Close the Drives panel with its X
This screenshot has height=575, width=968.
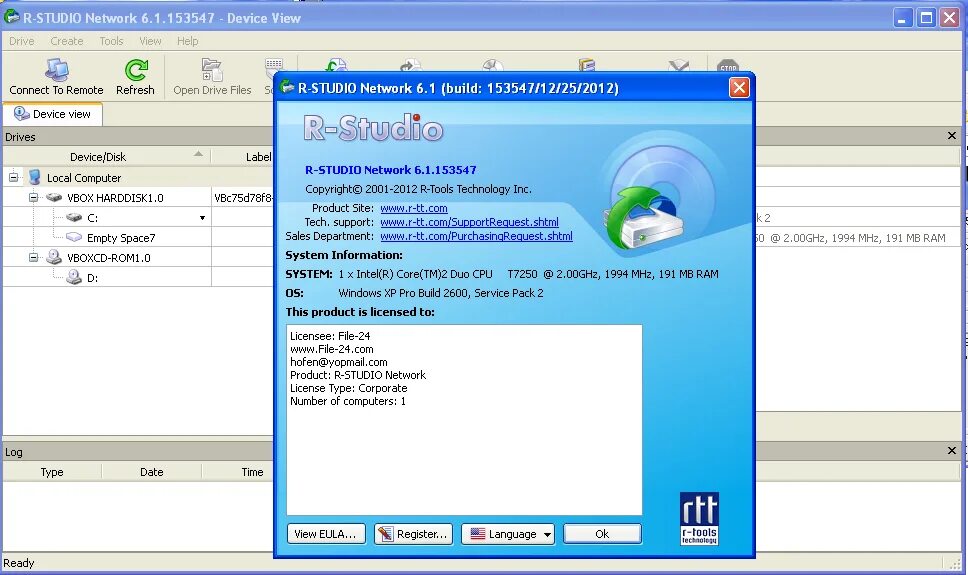coord(951,136)
